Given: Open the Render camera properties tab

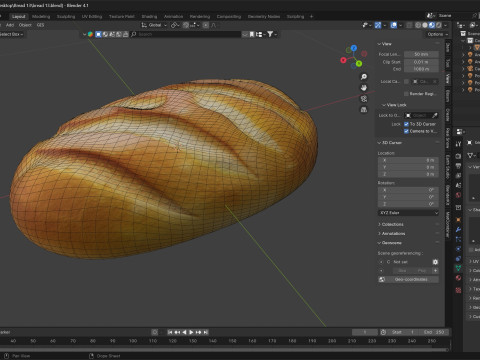Looking at the screenshot, I should [x=458, y=156].
